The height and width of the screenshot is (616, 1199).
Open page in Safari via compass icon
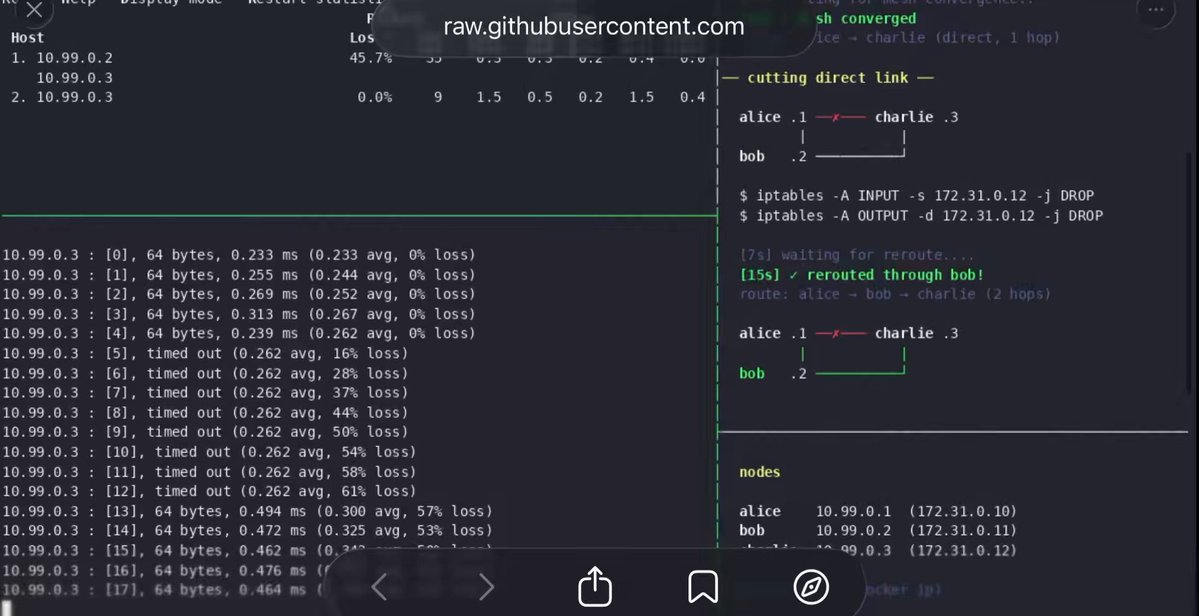coord(811,587)
